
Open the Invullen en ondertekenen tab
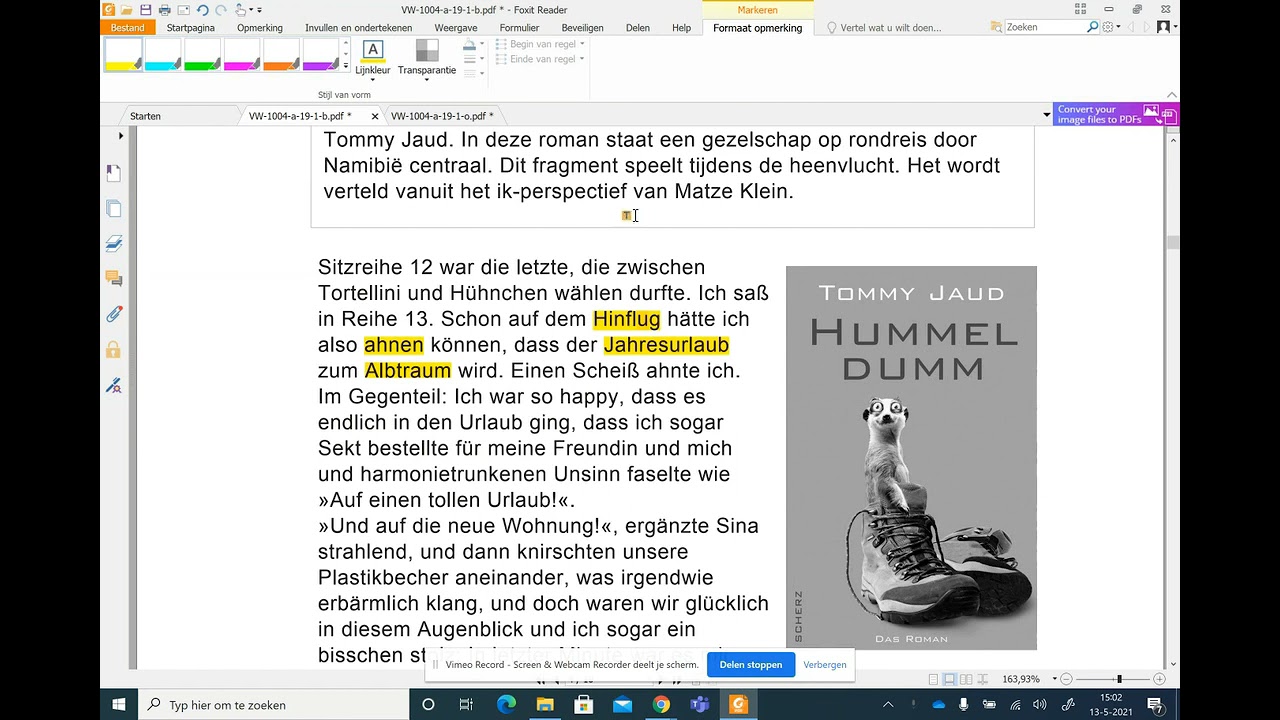point(359,28)
